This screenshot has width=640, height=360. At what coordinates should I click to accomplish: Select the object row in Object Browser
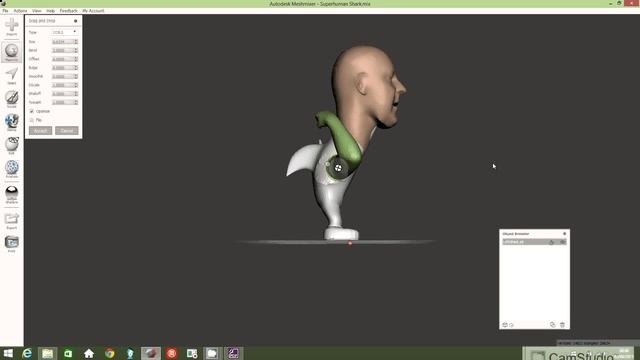pyautogui.click(x=534, y=242)
